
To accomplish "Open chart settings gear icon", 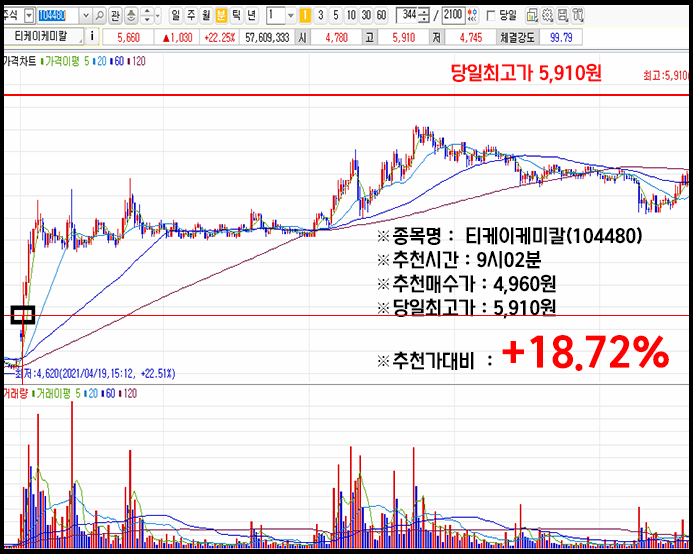I will pos(547,16).
